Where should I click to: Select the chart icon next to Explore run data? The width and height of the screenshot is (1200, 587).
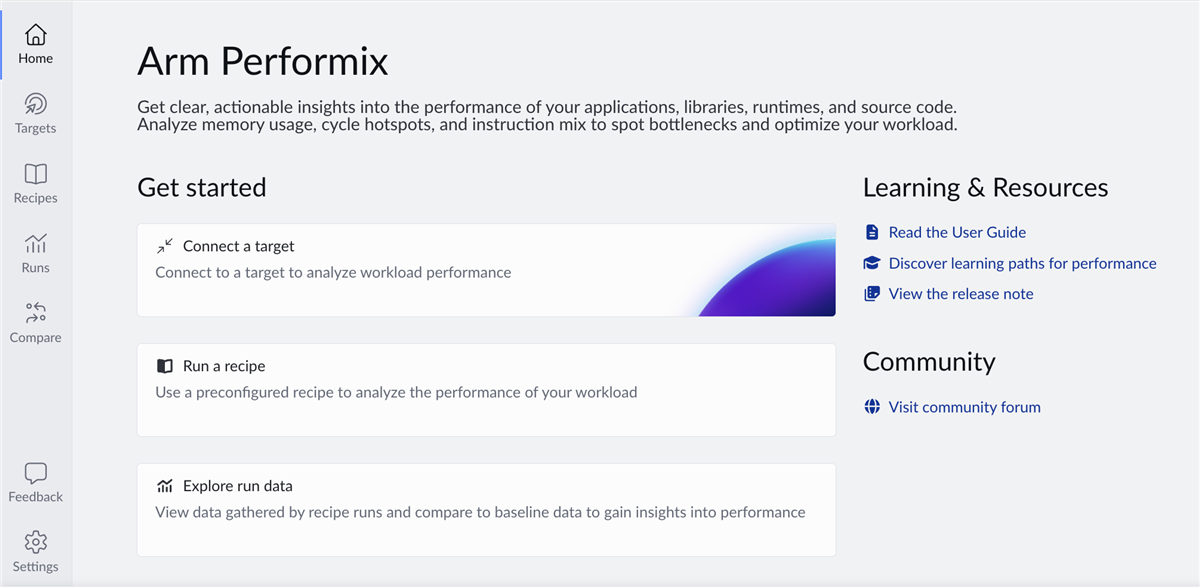click(x=164, y=485)
